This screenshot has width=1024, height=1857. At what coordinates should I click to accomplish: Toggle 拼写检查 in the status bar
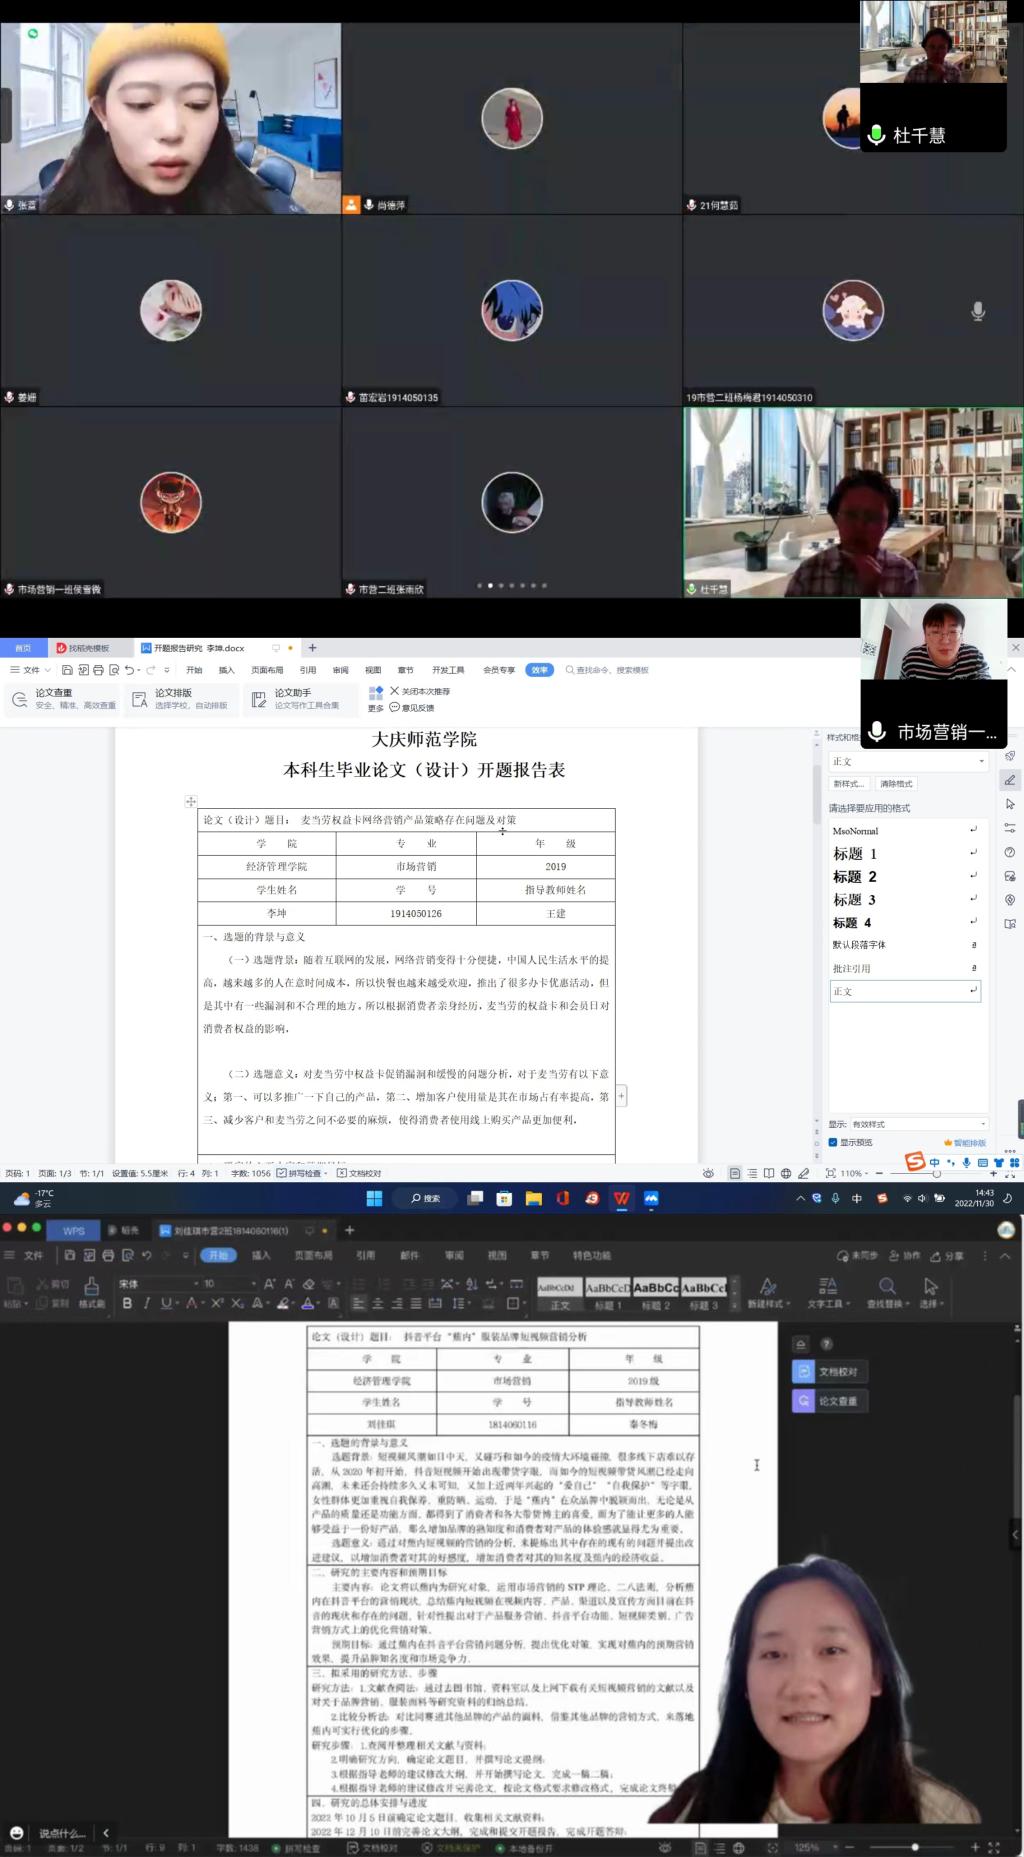(299, 1173)
